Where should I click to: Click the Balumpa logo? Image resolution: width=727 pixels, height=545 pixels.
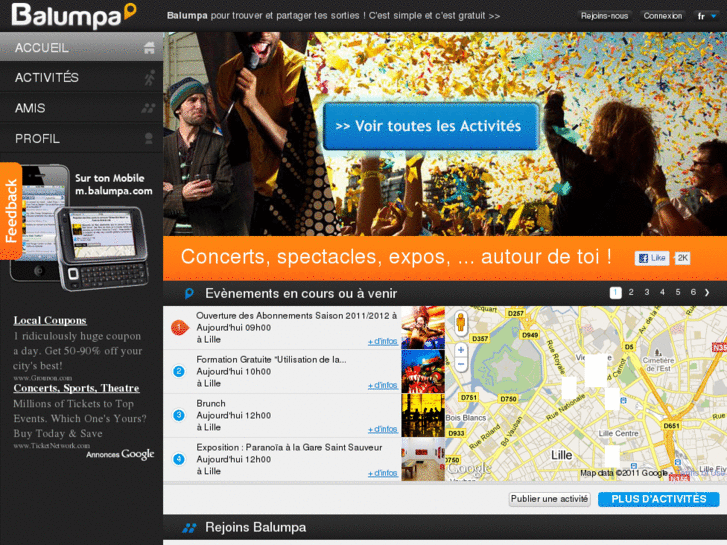coord(74,15)
